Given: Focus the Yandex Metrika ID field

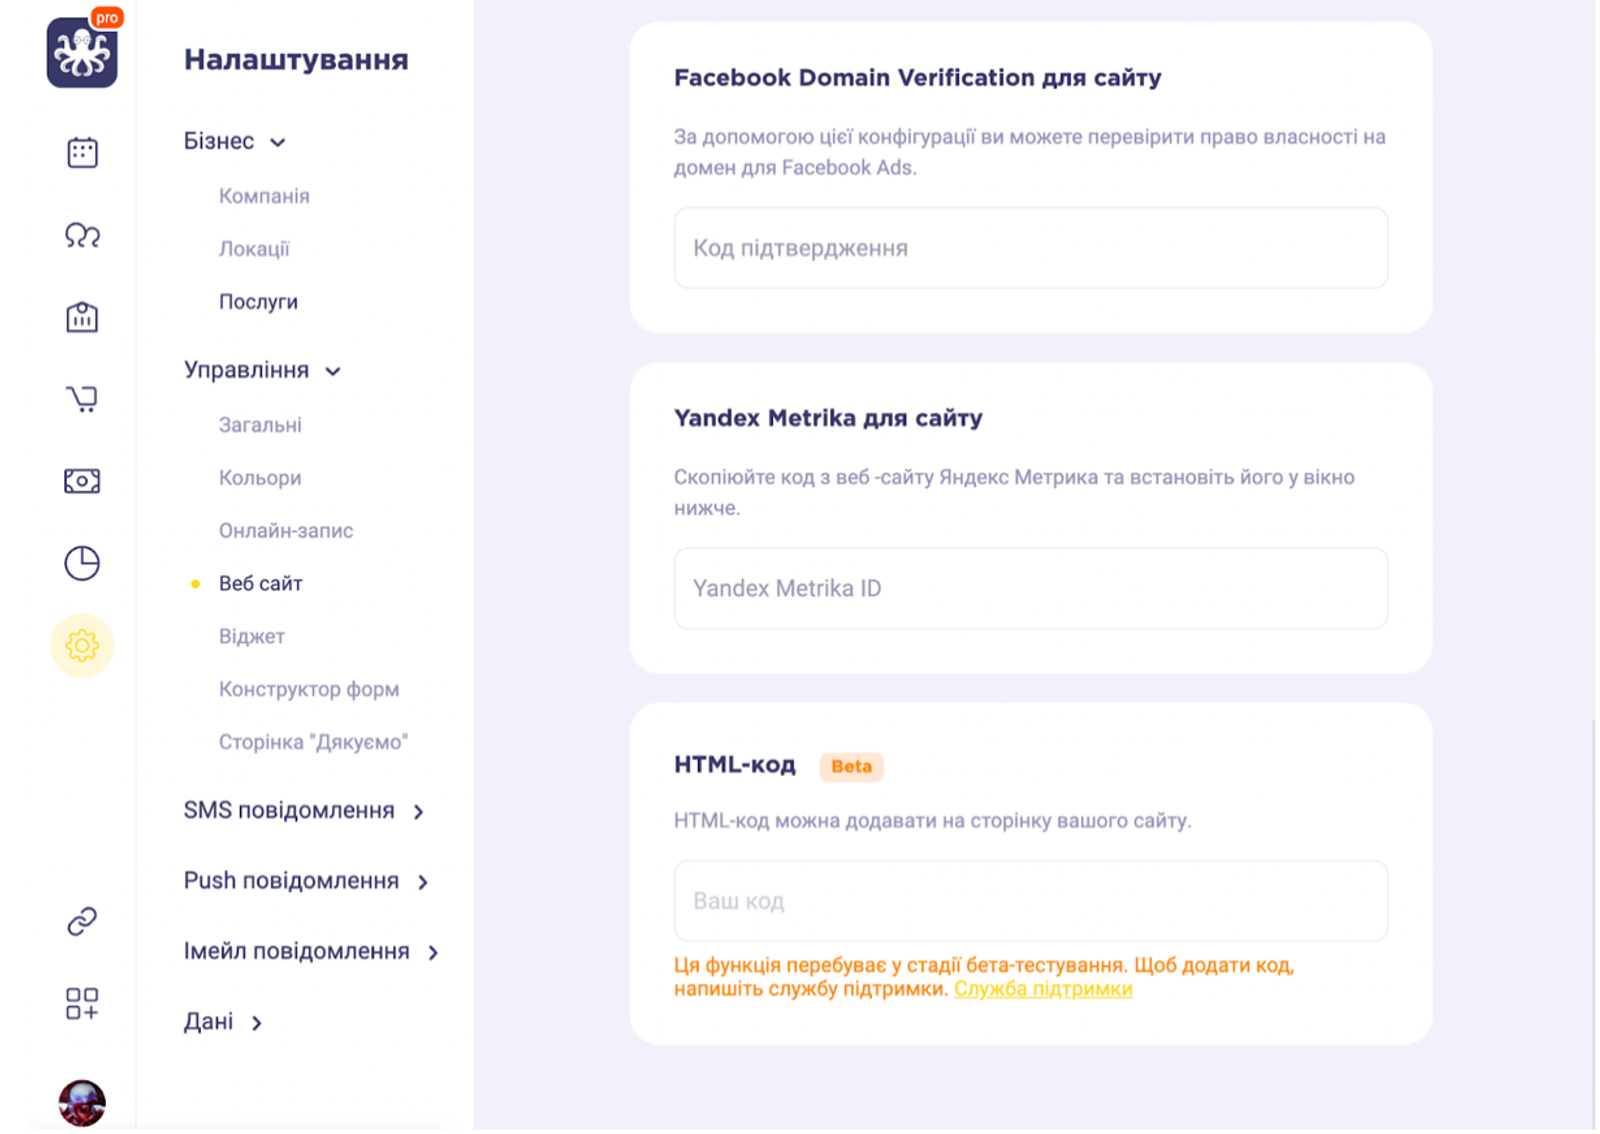Looking at the screenshot, I should [1030, 588].
